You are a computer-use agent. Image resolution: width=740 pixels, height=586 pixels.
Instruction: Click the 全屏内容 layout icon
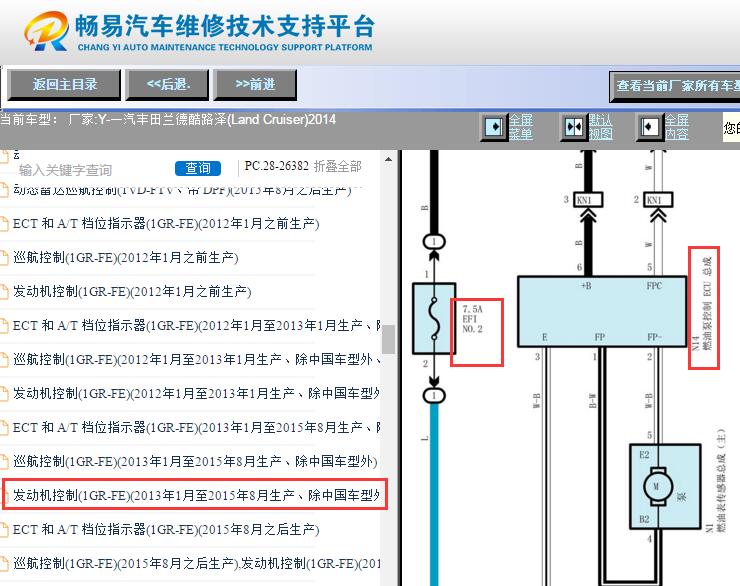[x=649, y=127]
